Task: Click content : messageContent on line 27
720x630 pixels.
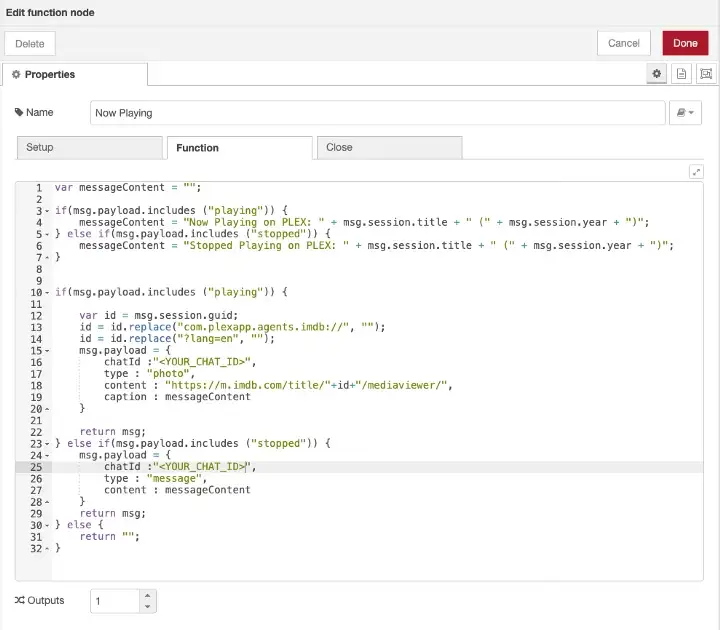Action: tap(177, 490)
